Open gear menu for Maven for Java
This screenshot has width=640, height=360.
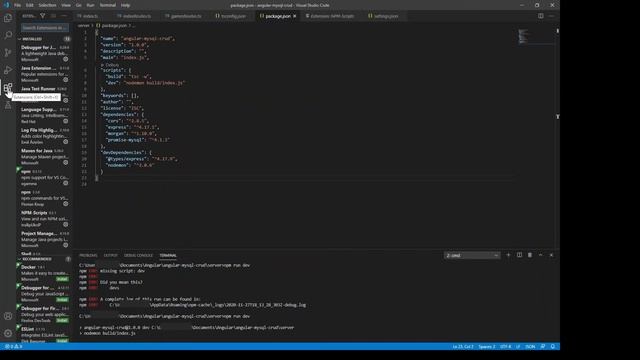point(66,162)
